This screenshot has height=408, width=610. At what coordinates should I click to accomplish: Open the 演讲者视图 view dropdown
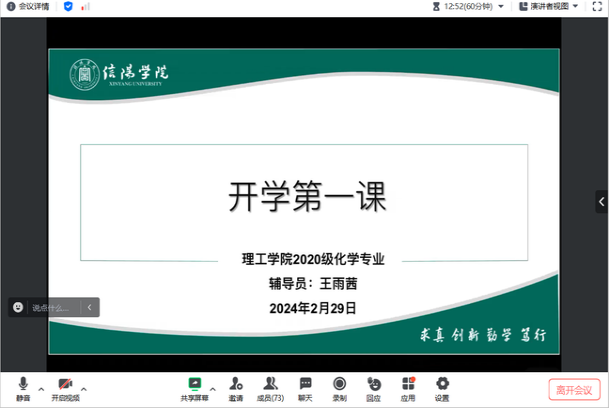pyautogui.click(x=550, y=6)
